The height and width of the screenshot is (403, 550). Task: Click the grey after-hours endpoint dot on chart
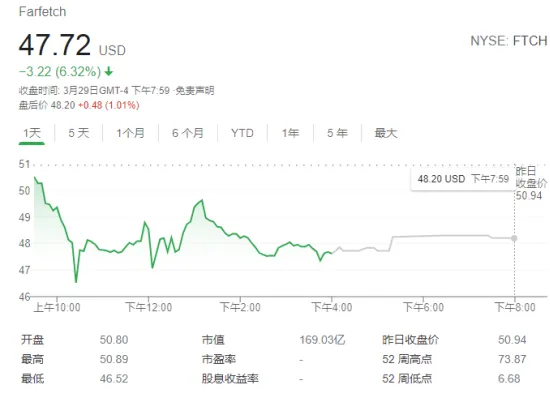[x=514, y=239]
